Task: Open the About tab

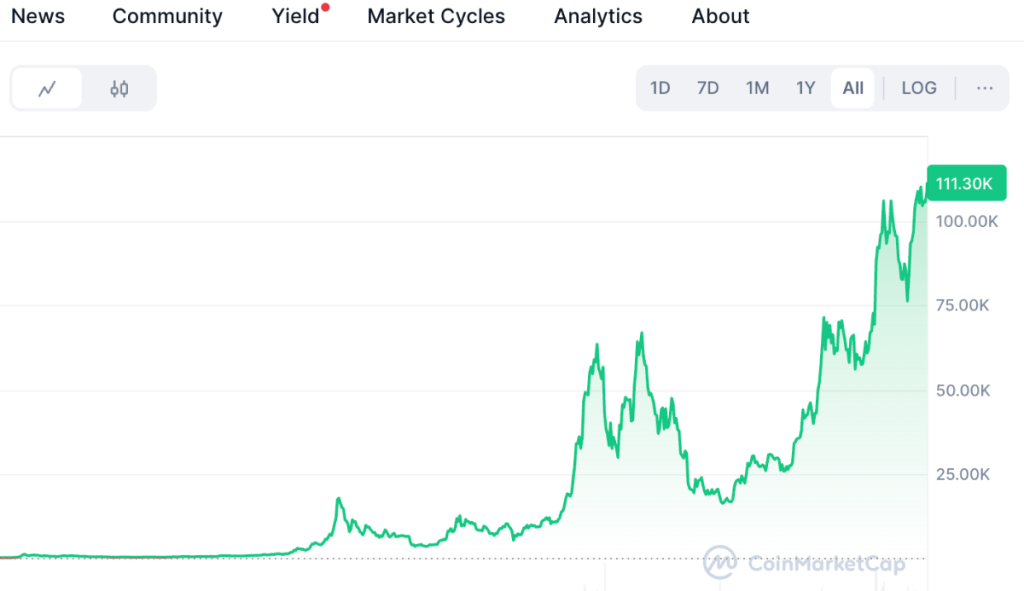Action: tap(720, 16)
